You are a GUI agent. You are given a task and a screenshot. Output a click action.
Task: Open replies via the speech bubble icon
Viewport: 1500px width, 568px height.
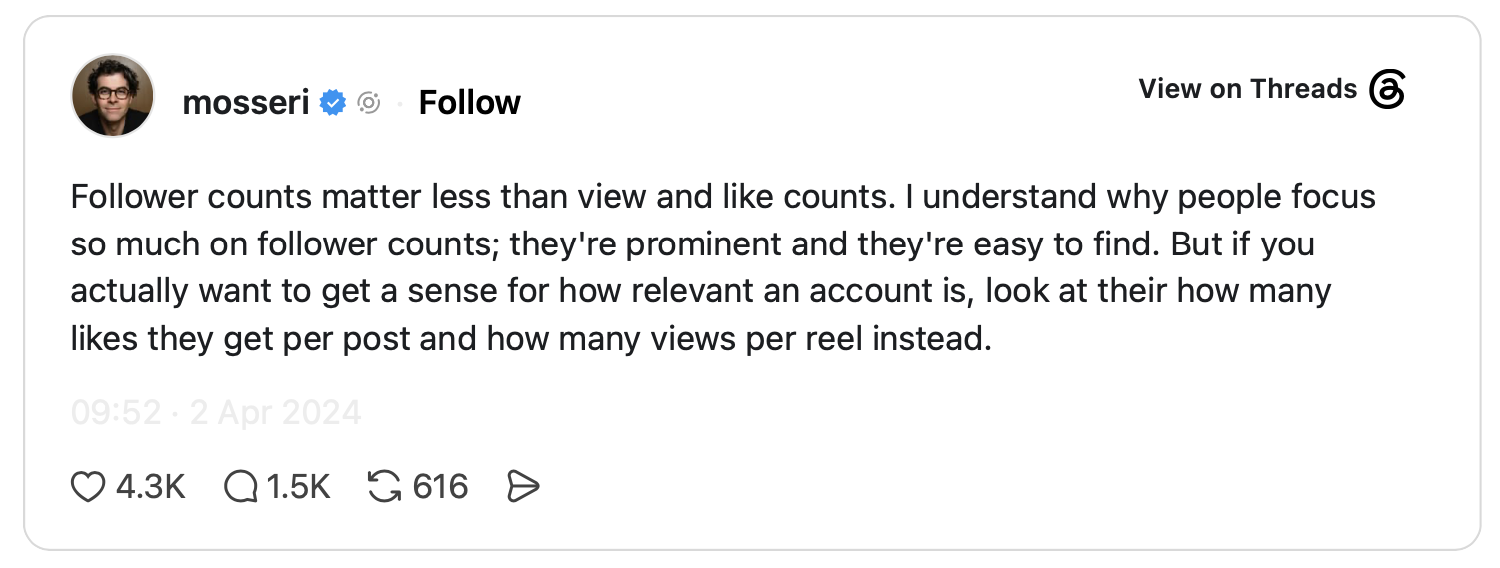pos(241,487)
